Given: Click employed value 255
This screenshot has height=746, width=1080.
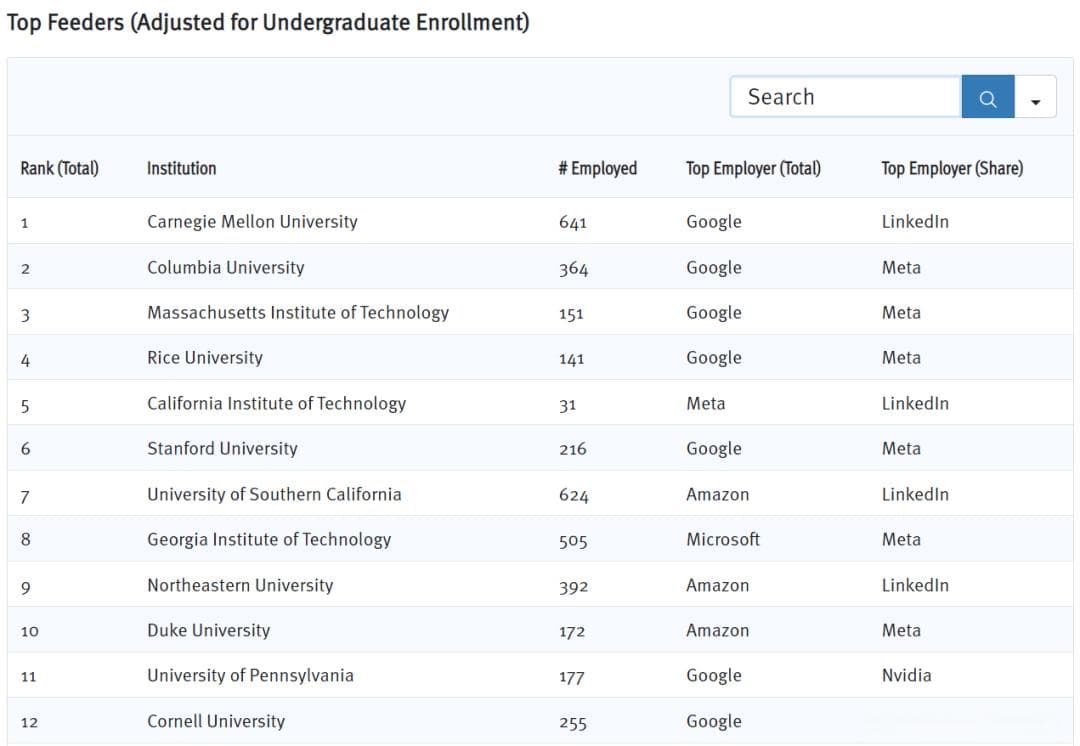Looking at the screenshot, I should pos(572,722).
